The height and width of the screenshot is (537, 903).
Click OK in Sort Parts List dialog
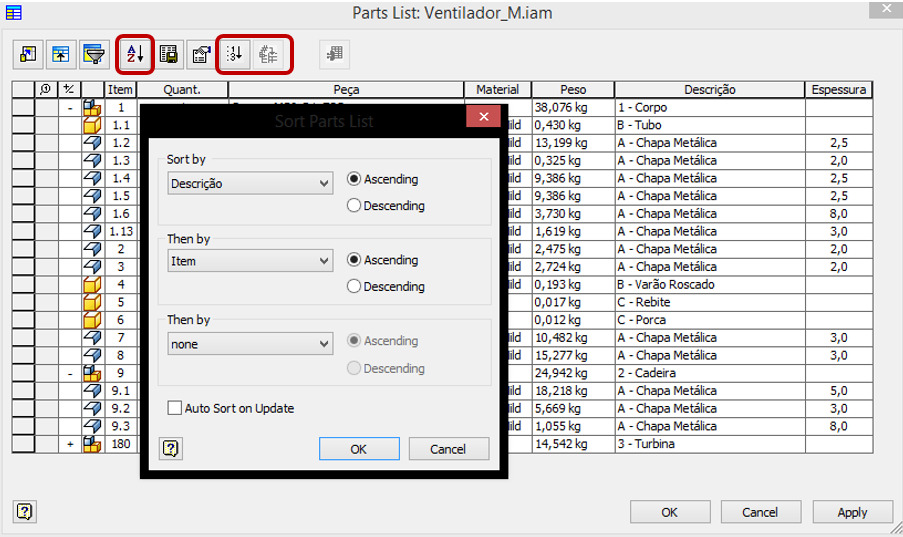coord(359,449)
